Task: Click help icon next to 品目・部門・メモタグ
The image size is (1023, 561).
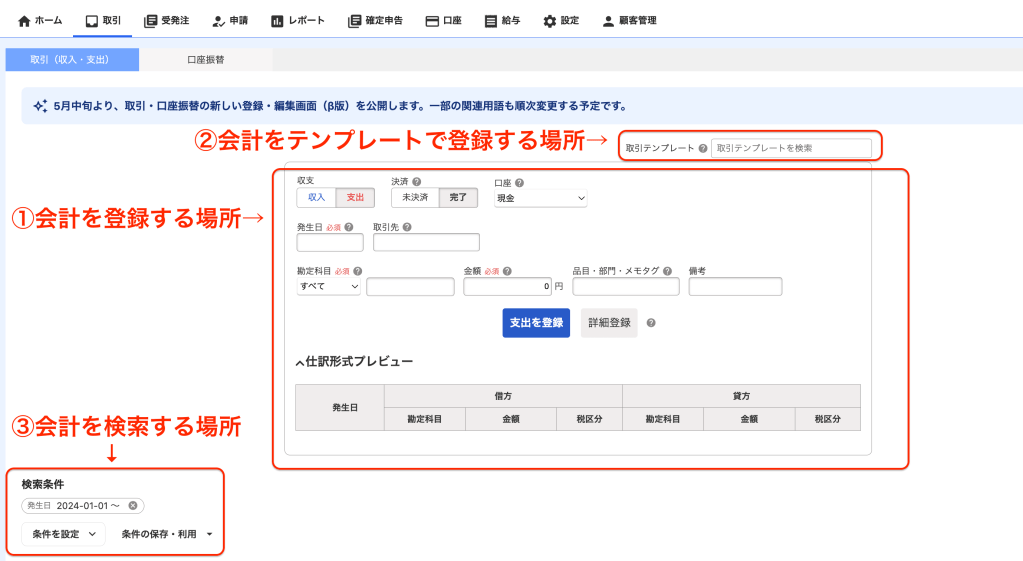Action: point(667,271)
